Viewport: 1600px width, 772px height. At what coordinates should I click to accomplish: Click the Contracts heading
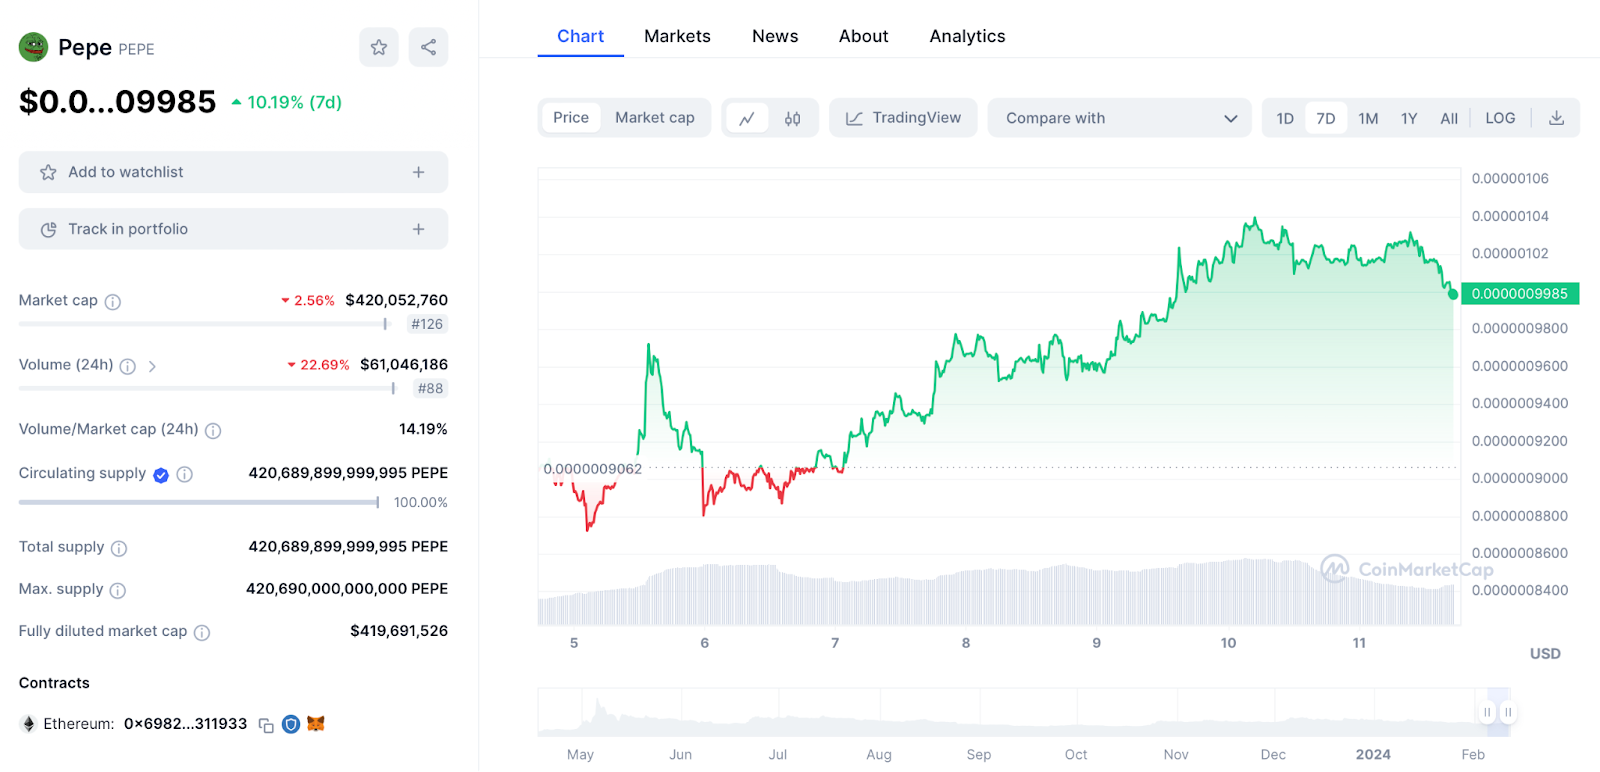click(54, 683)
